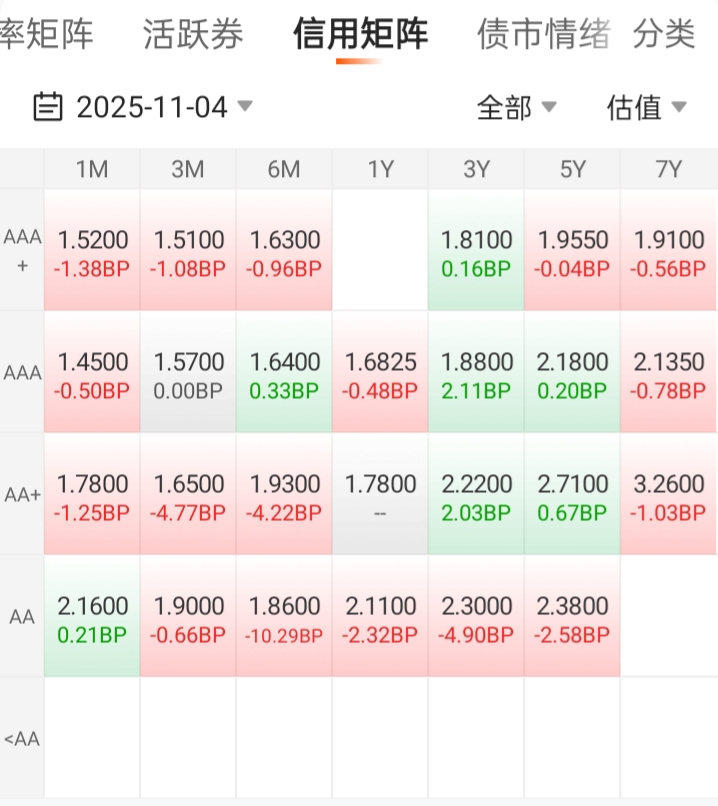This screenshot has height=806, width=718.
Task: Open the 债市情绪 tab
Action: point(544,35)
